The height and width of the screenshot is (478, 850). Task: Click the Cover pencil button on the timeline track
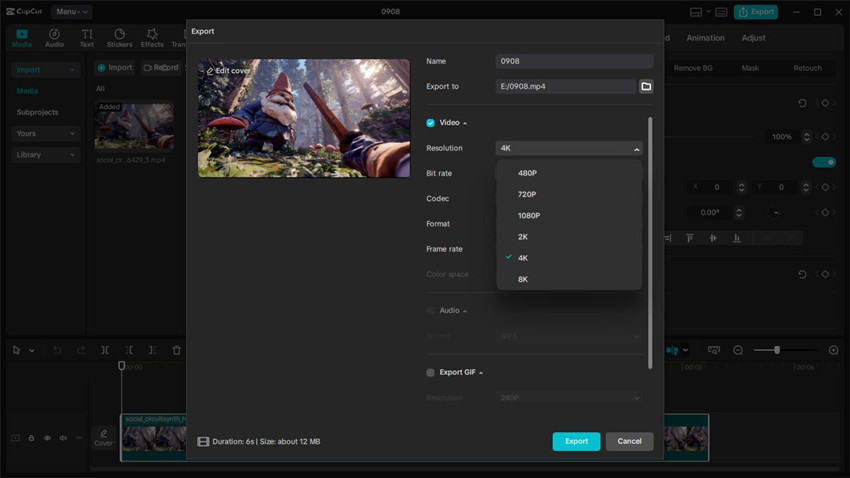pos(104,438)
